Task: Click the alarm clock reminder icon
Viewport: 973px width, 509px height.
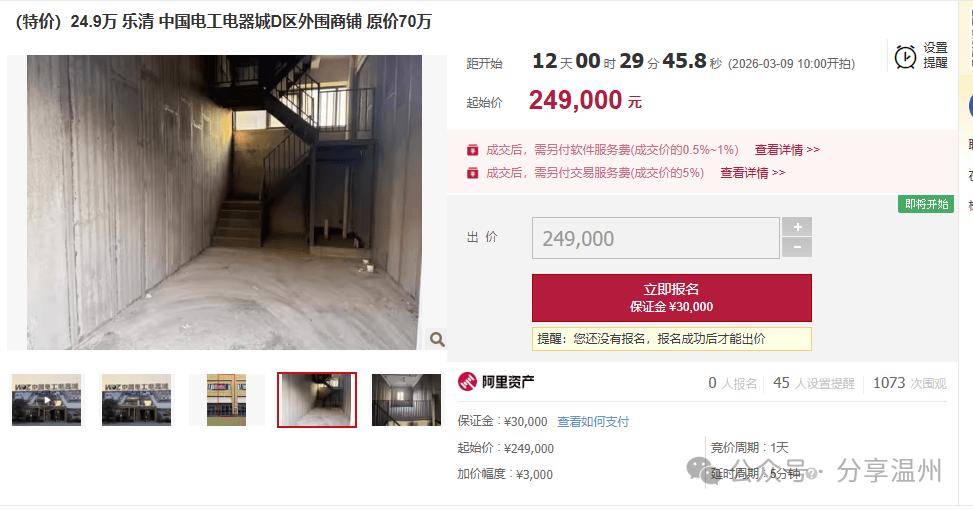Action: click(x=905, y=56)
